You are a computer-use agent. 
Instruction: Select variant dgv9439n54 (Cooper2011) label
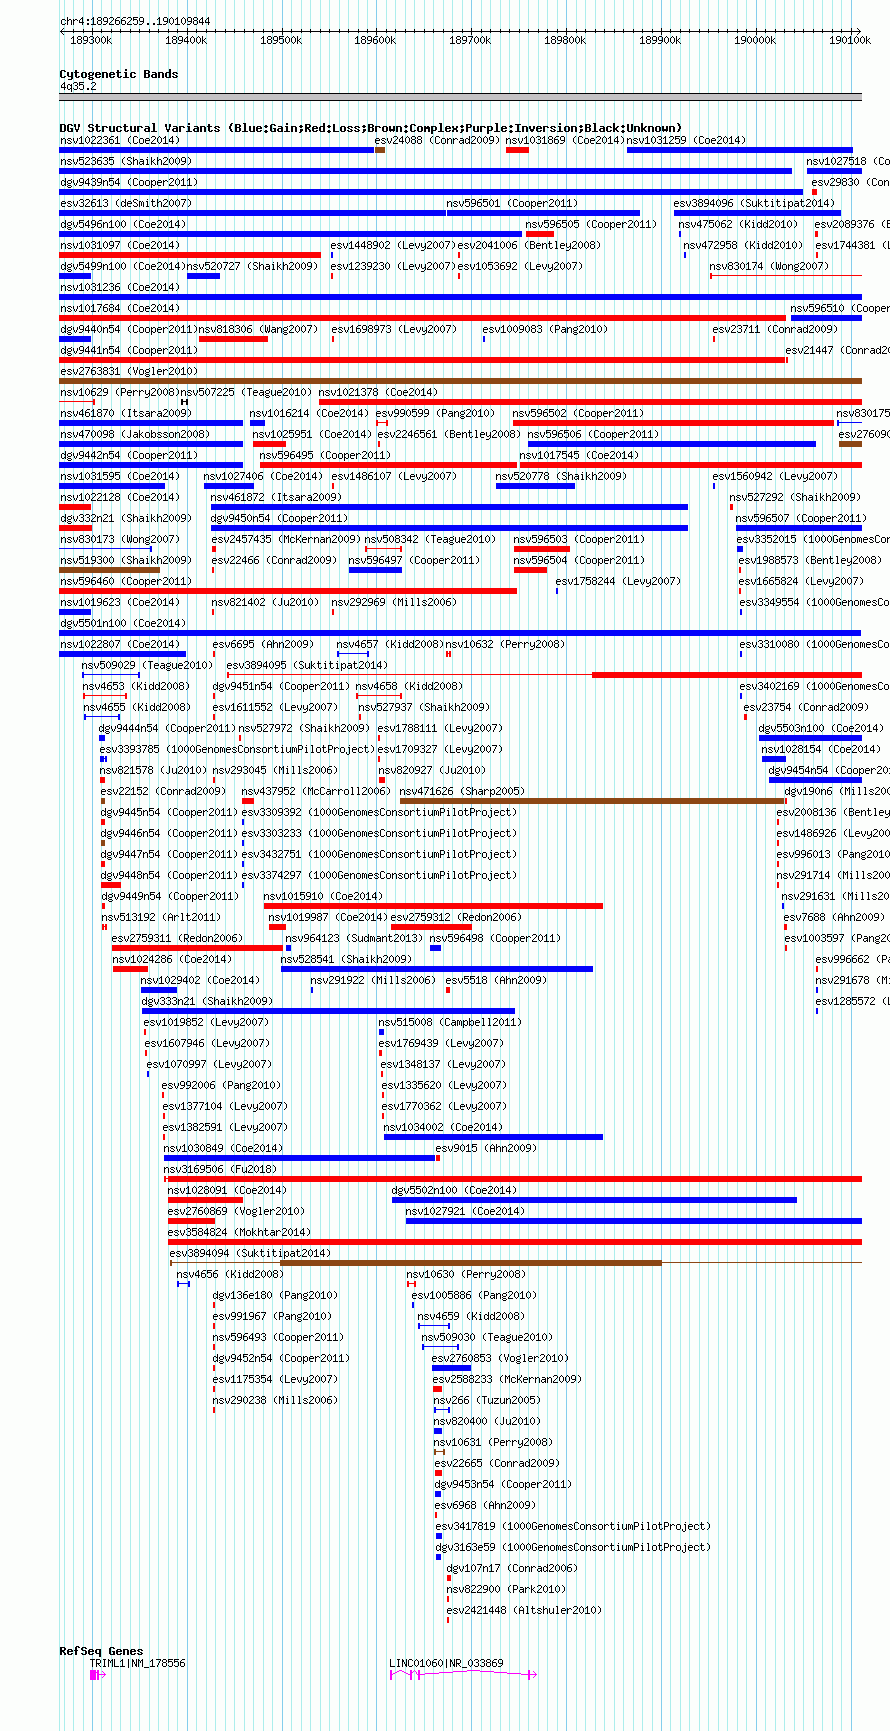[x=129, y=182]
